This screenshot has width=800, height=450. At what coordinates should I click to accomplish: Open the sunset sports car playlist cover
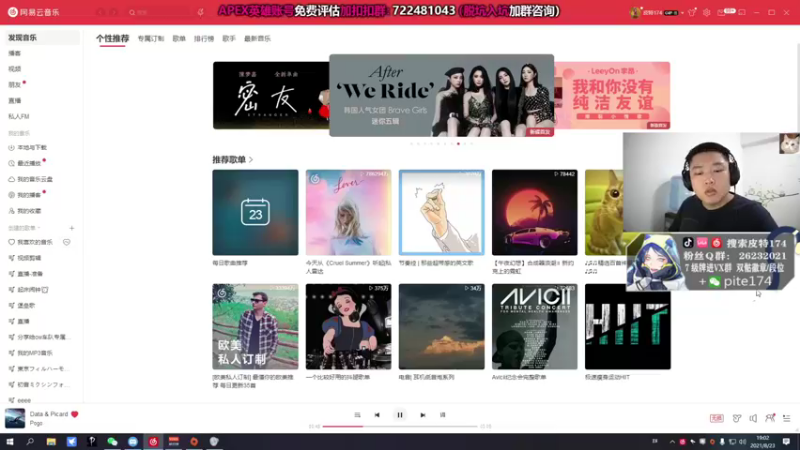[535, 212]
